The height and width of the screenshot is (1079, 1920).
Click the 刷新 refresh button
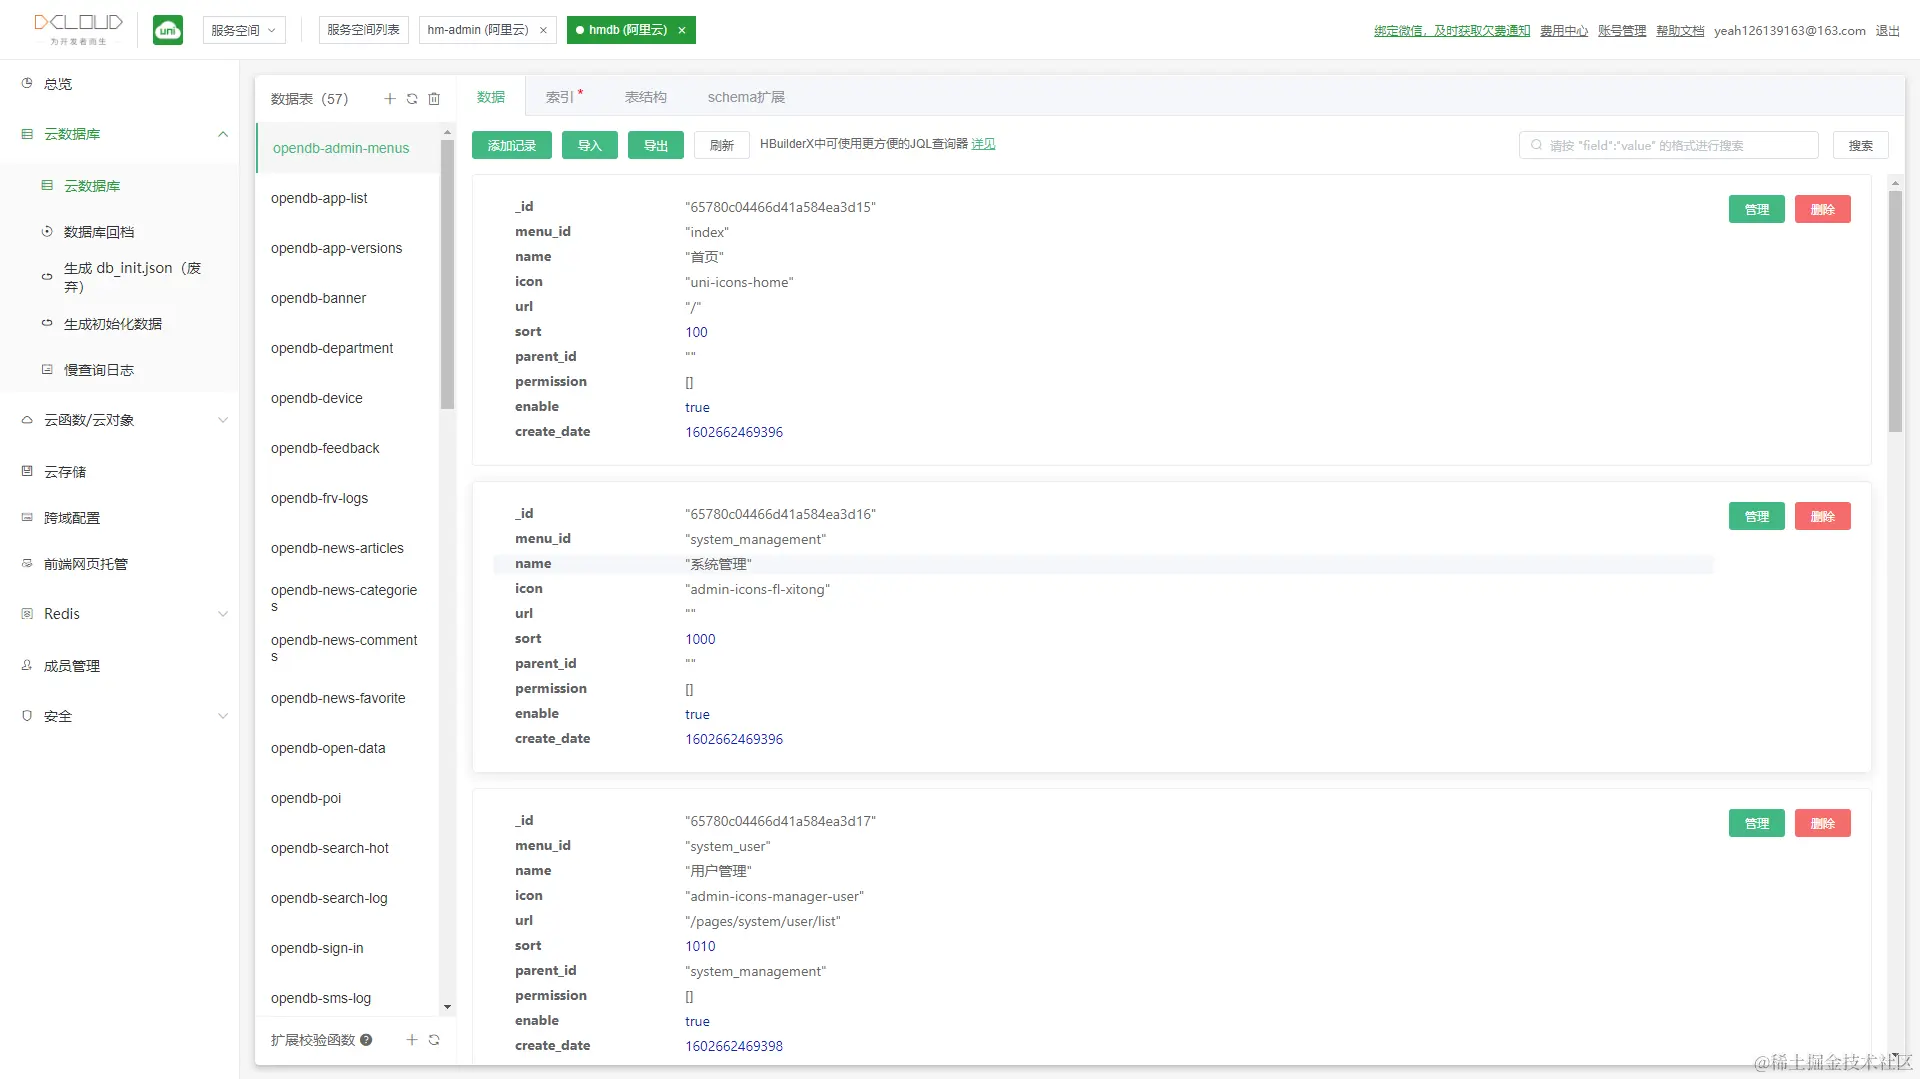click(722, 145)
